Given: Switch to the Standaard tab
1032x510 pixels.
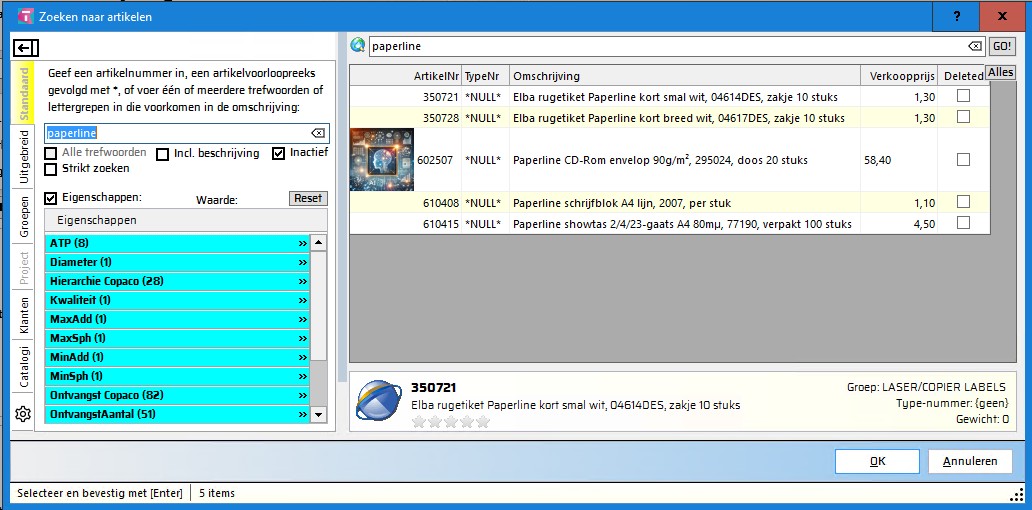Looking at the screenshot, I should coord(24,93).
